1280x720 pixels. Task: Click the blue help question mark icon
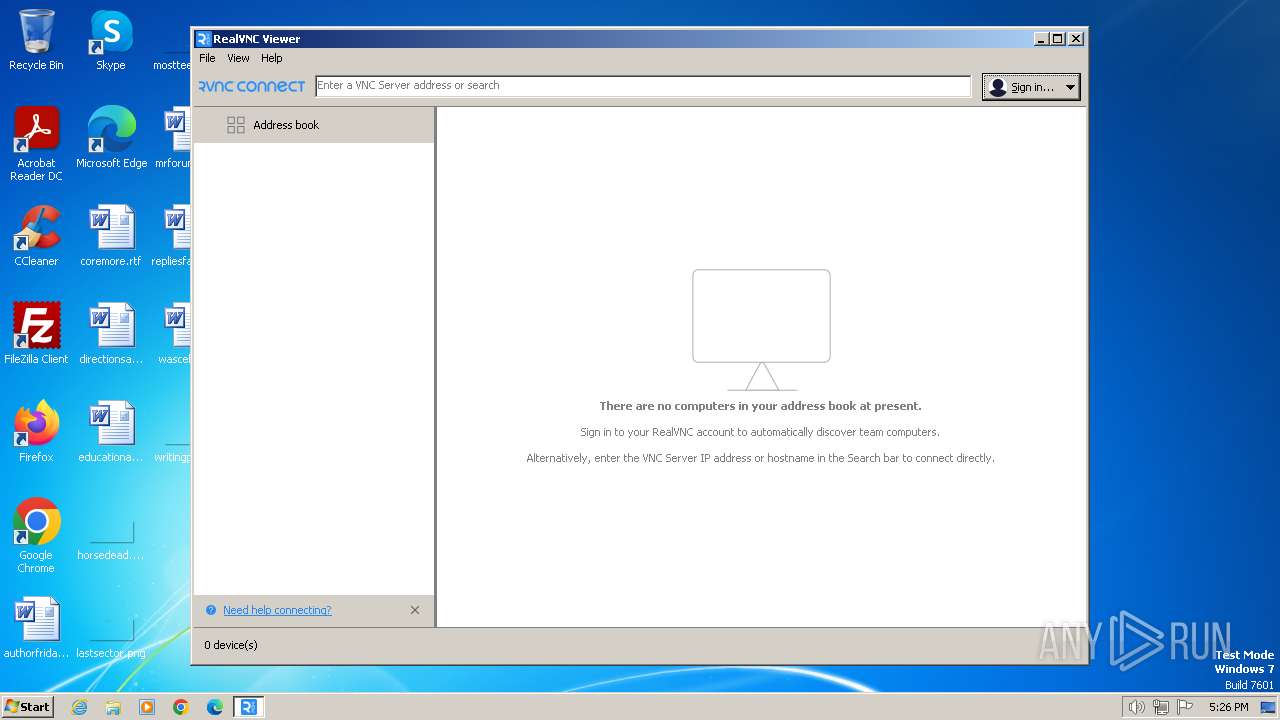[x=211, y=610]
